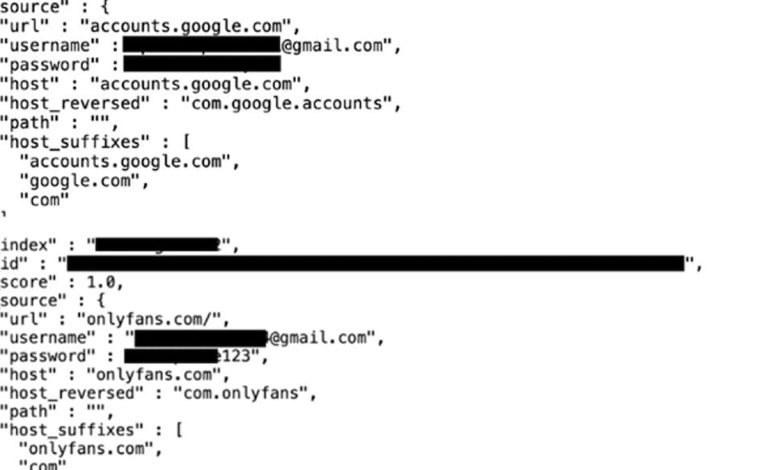Select the @gmail.com text in the Google entry username
Screen dimensions: 780x470
click(332, 45)
